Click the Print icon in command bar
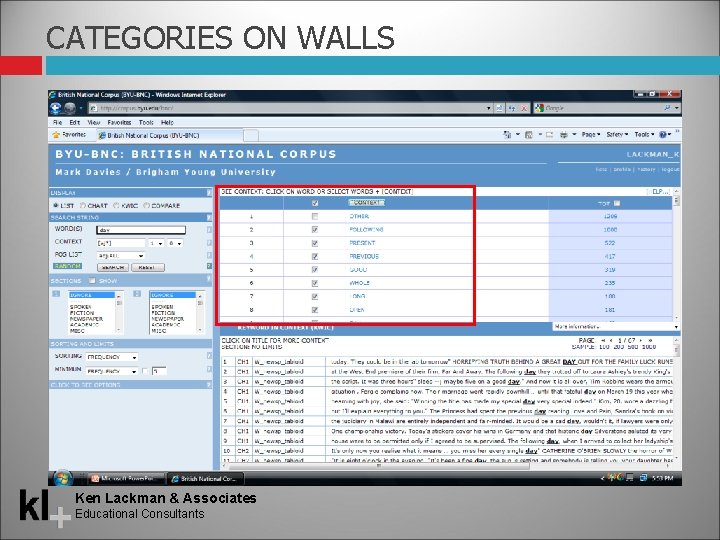Image resolution: width=720 pixels, height=540 pixels. pyautogui.click(x=564, y=135)
